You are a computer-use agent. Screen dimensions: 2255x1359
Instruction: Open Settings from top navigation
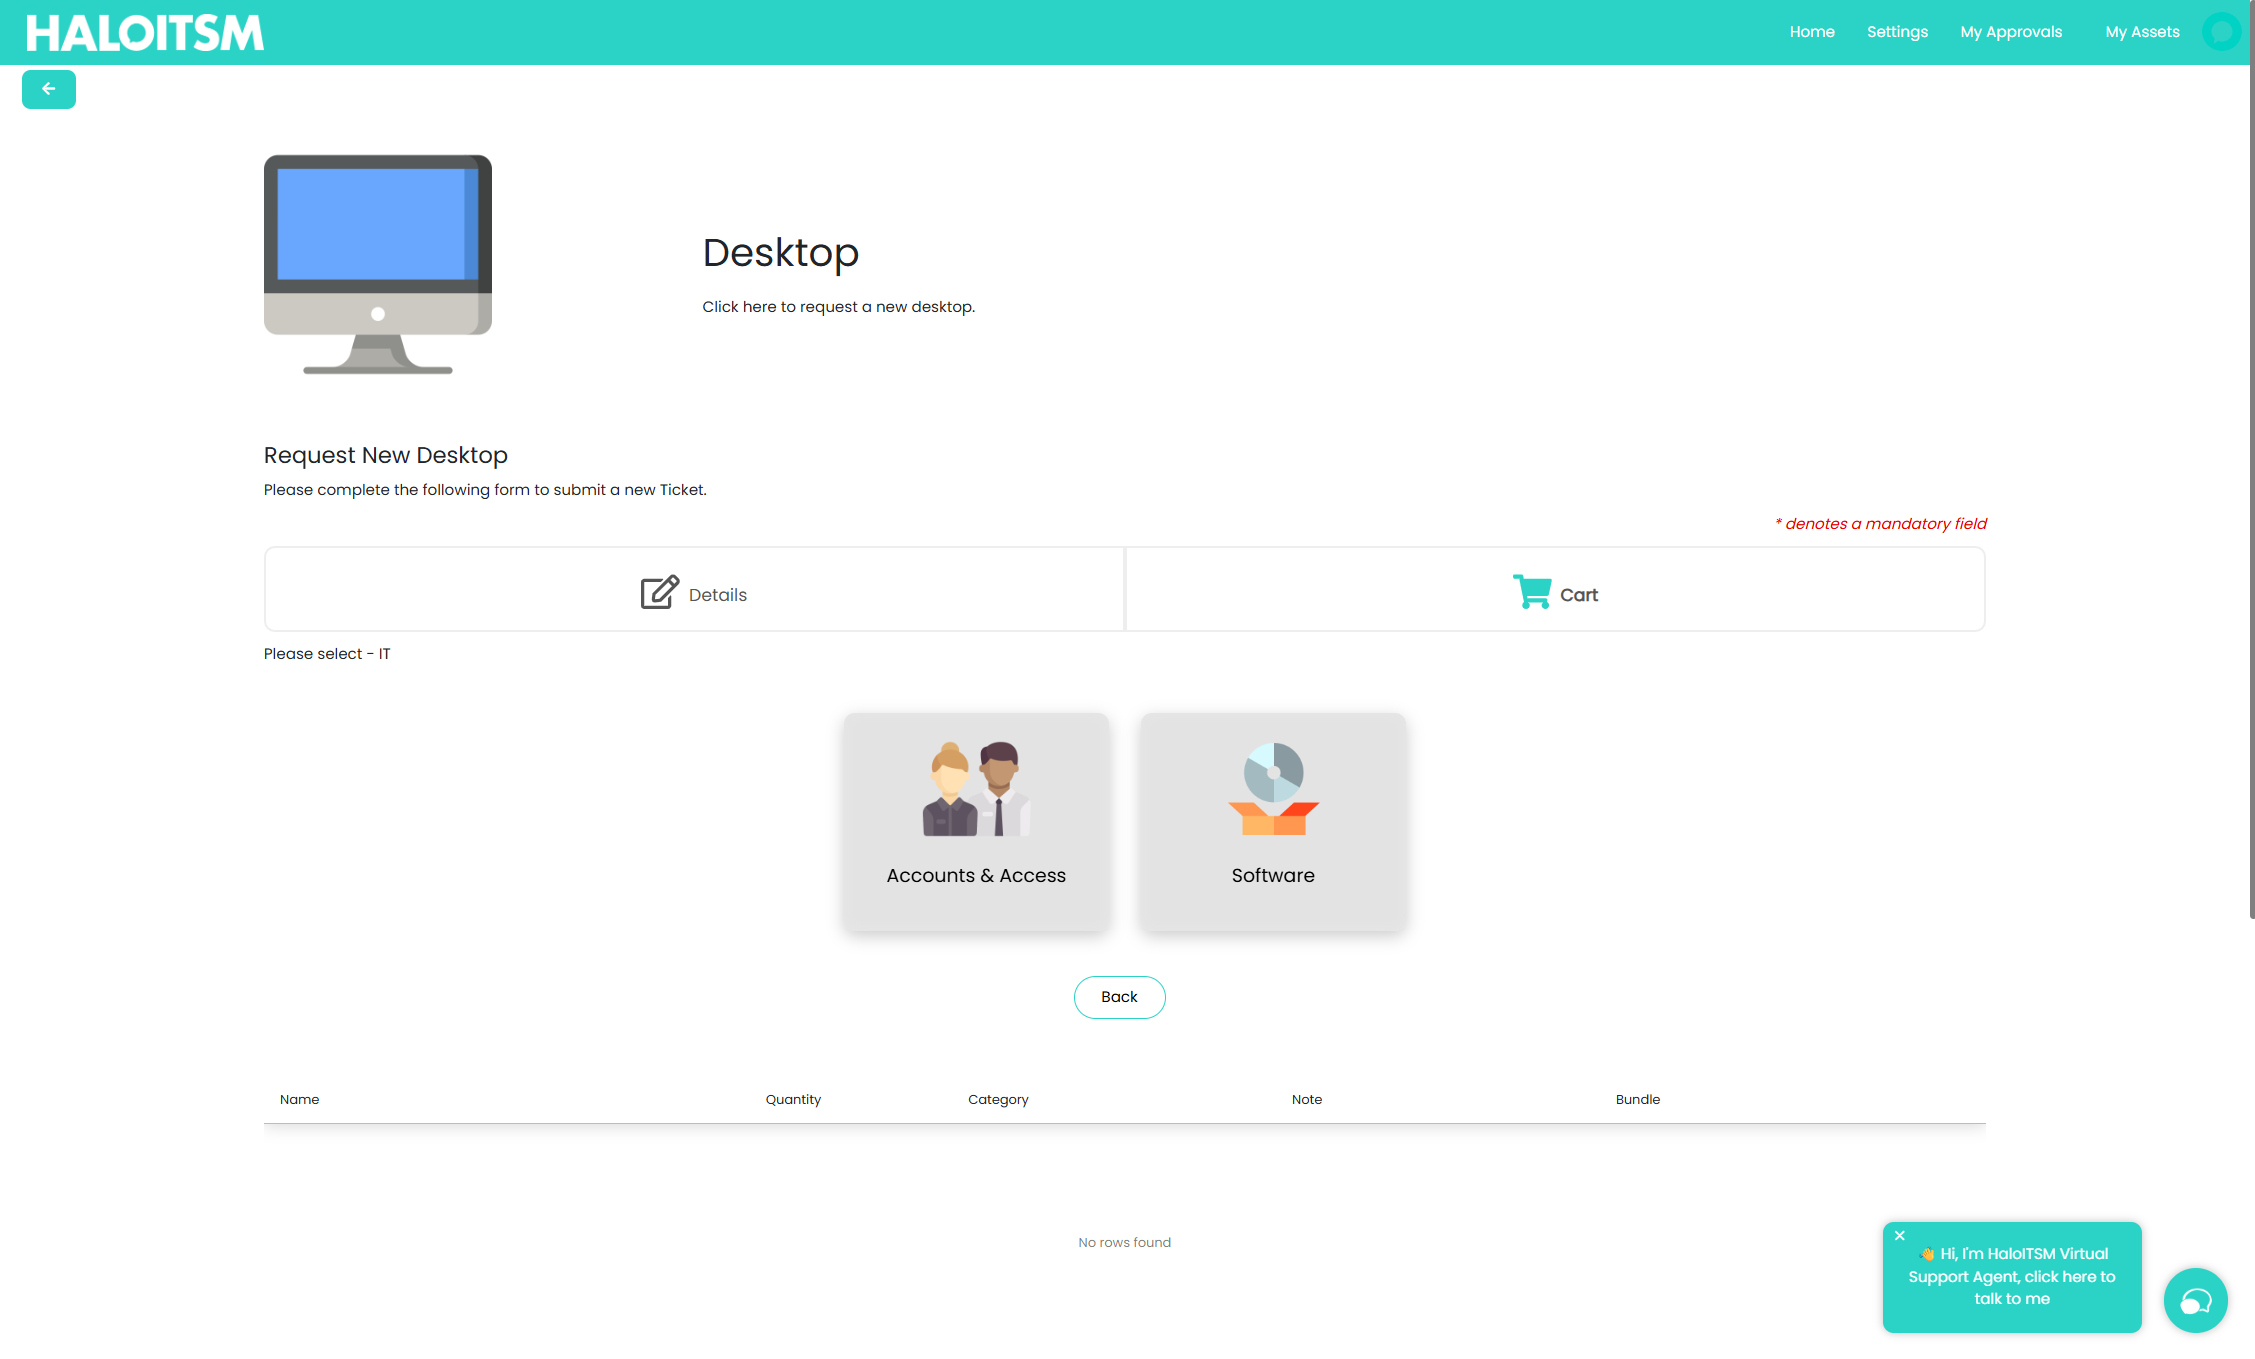(1896, 32)
